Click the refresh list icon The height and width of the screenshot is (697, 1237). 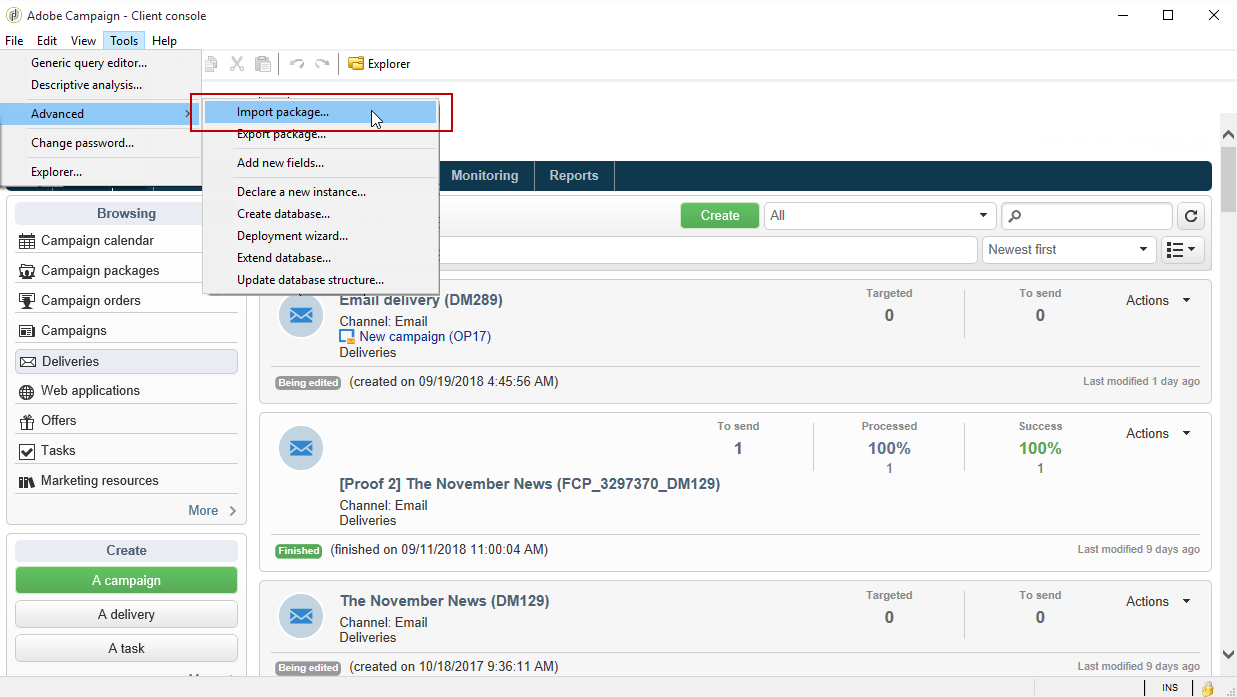(1191, 216)
